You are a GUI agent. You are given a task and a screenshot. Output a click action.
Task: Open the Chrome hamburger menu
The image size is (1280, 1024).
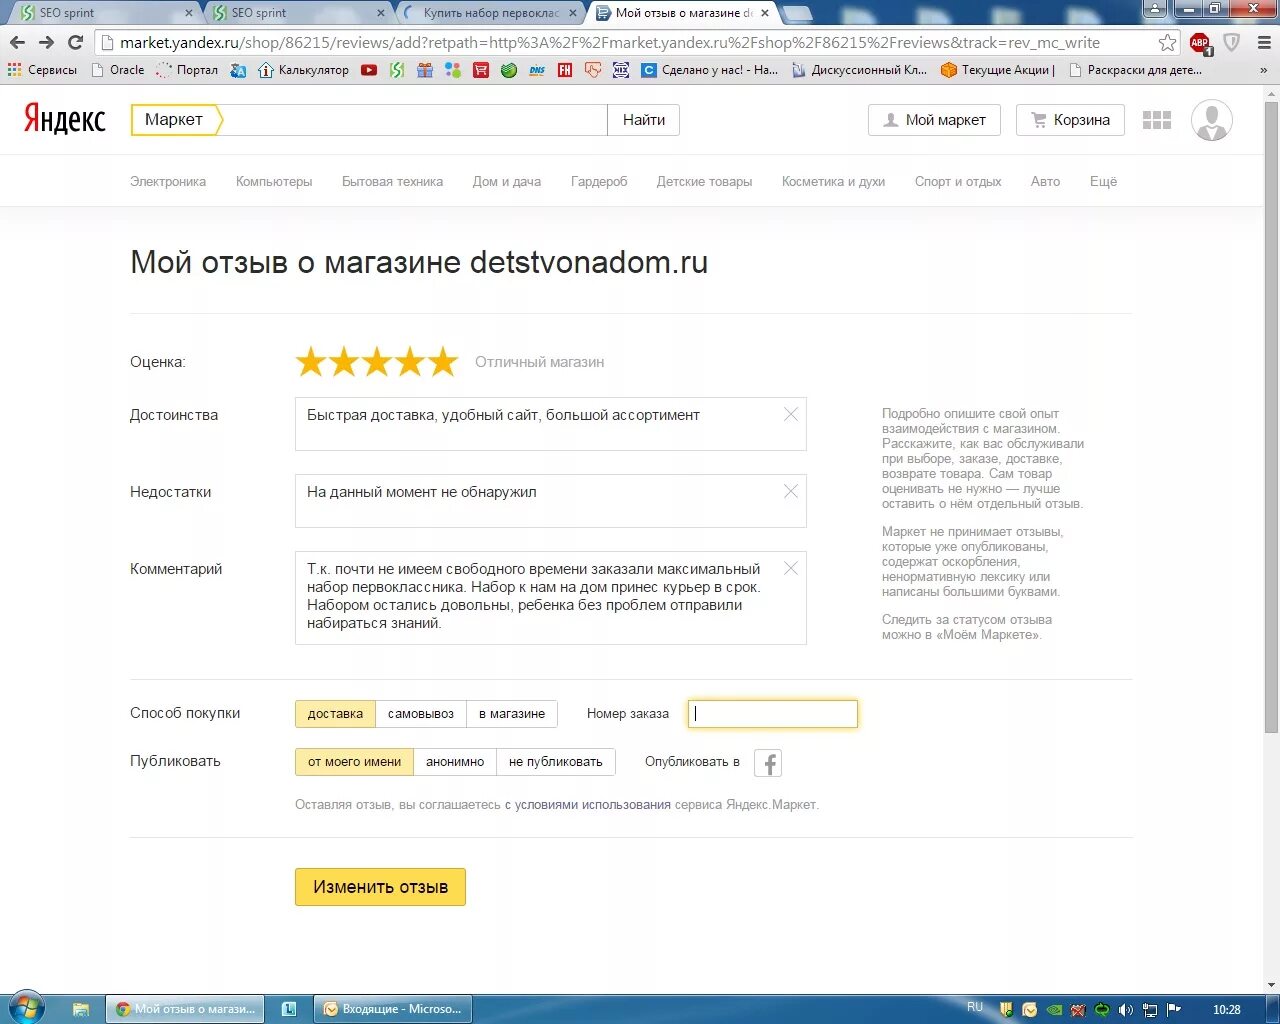point(1264,43)
